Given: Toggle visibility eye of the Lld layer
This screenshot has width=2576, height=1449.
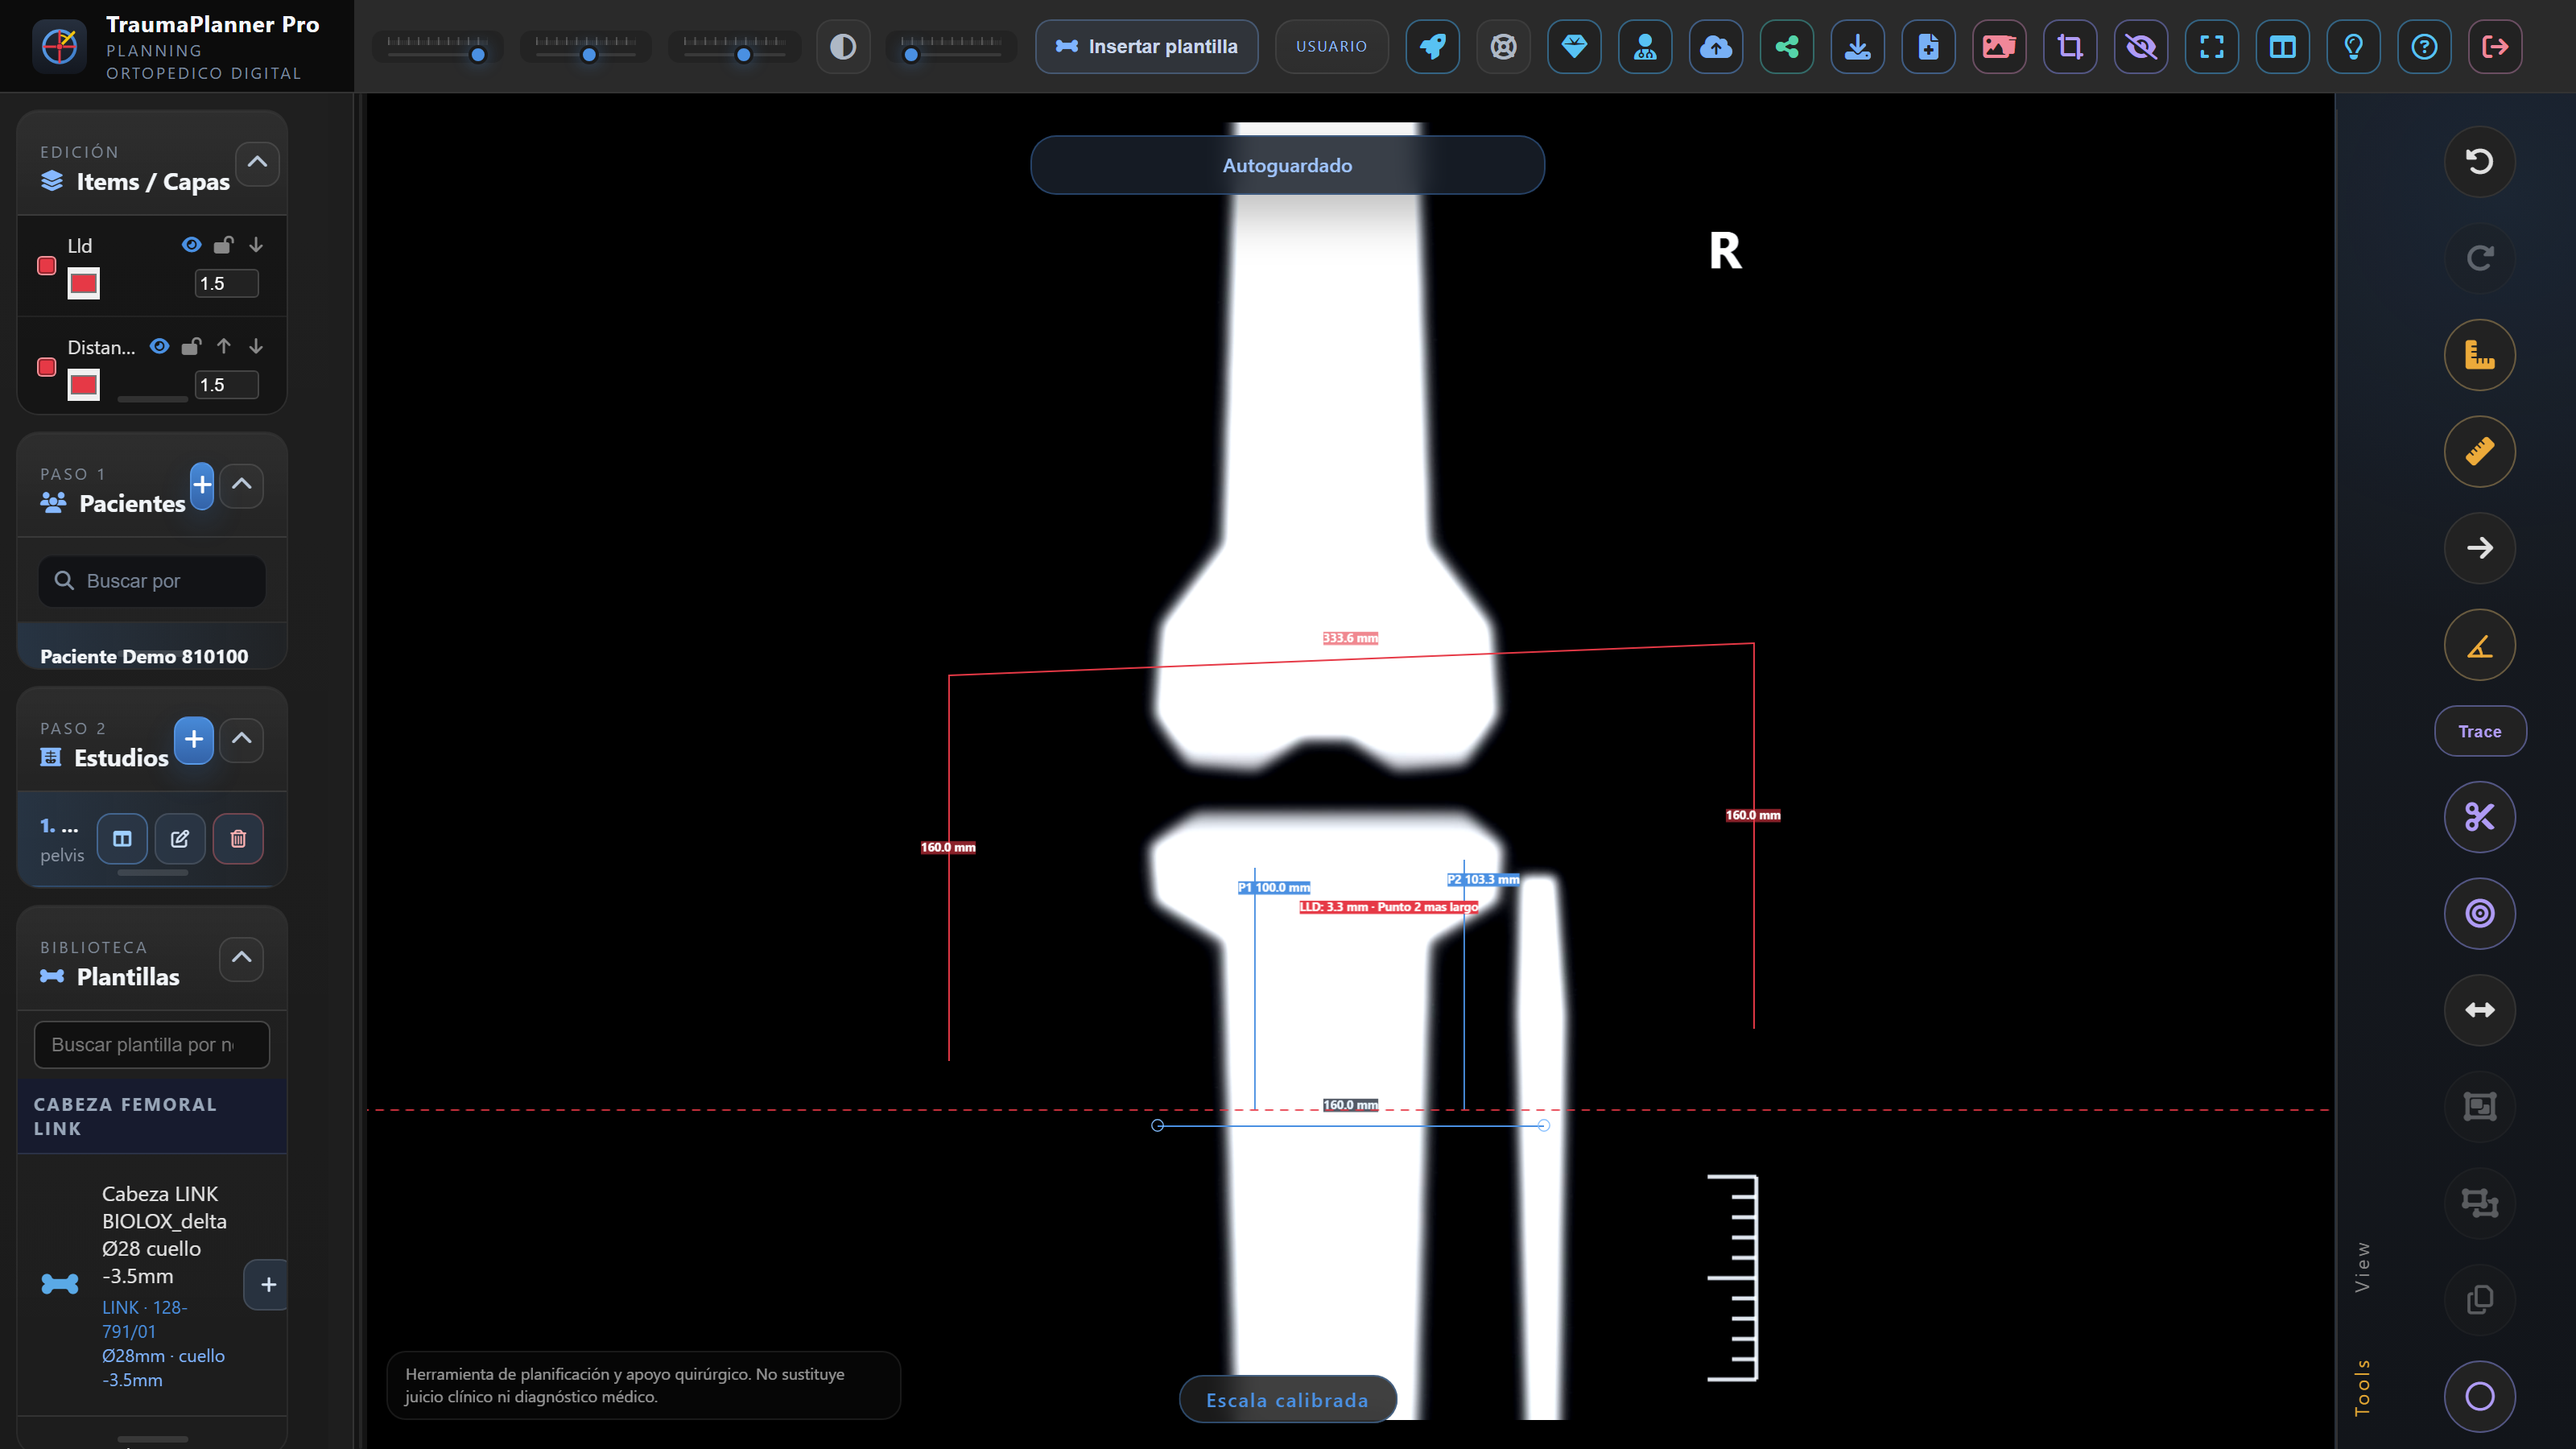Looking at the screenshot, I should (x=192, y=245).
